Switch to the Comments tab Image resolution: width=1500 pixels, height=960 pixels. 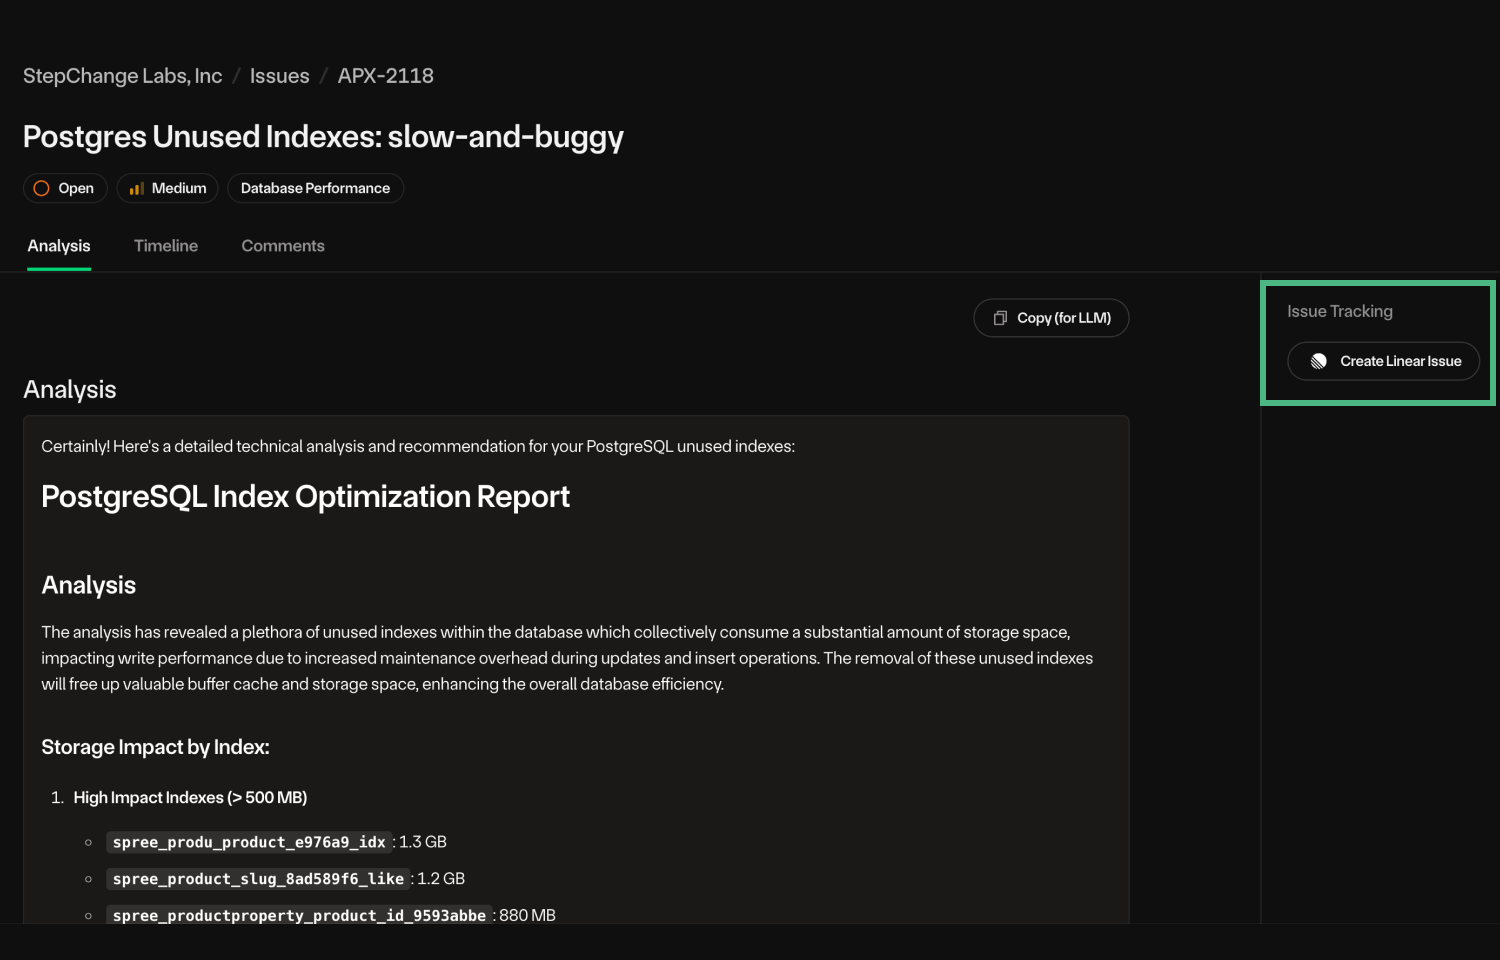coord(282,246)
